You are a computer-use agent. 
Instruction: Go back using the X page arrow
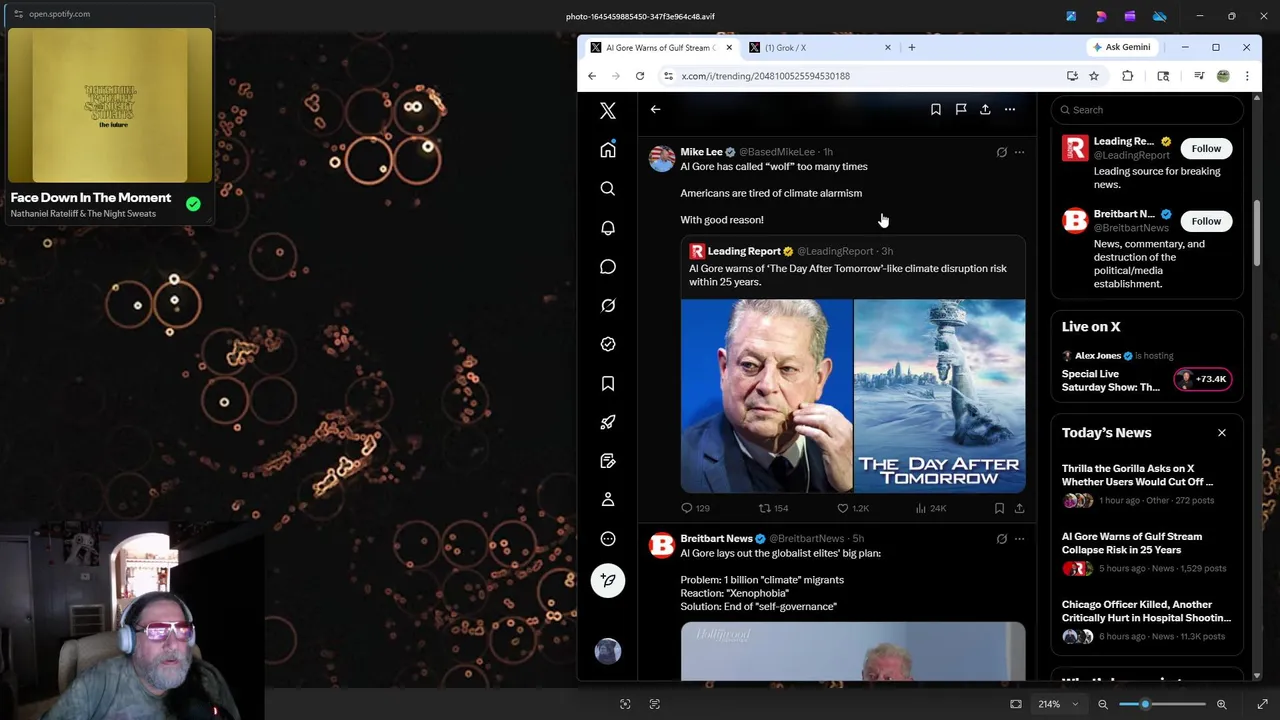(655, 109)
